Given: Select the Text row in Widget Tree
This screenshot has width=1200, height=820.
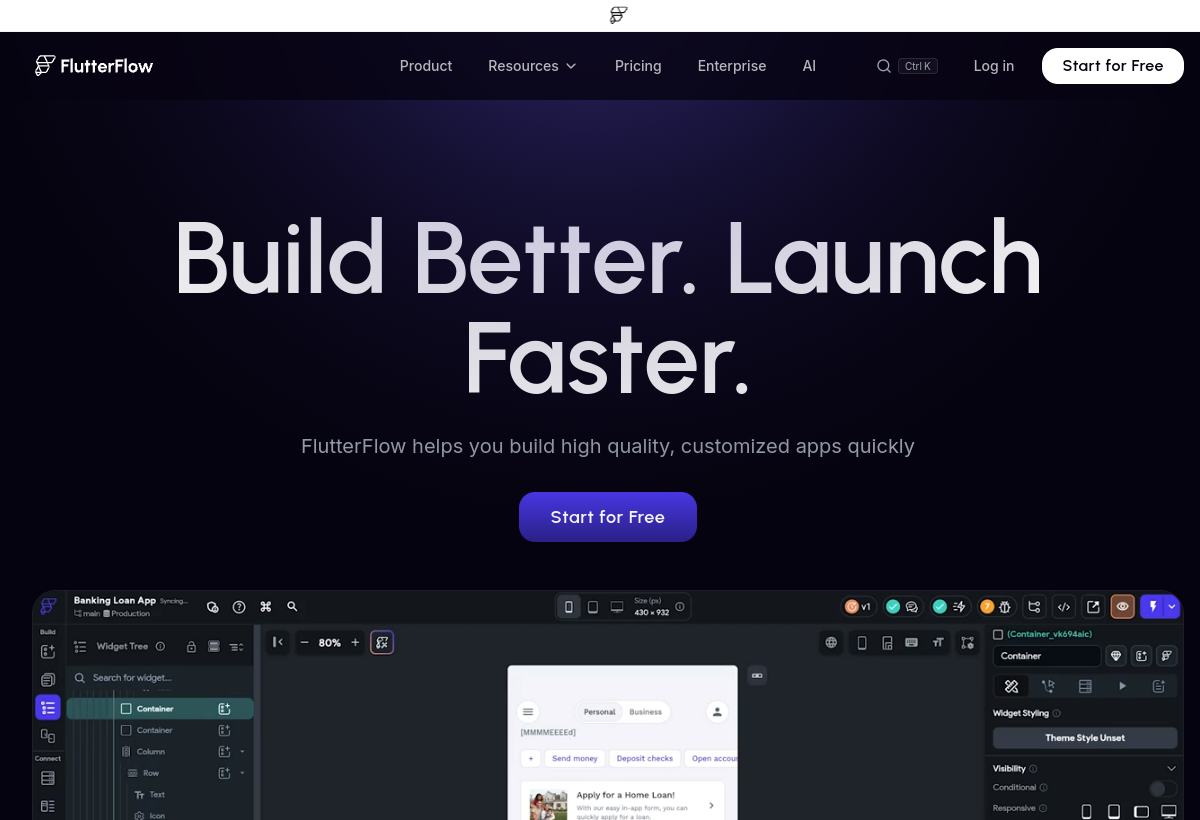Looking at the screenshot, I should tap(157, 794).
